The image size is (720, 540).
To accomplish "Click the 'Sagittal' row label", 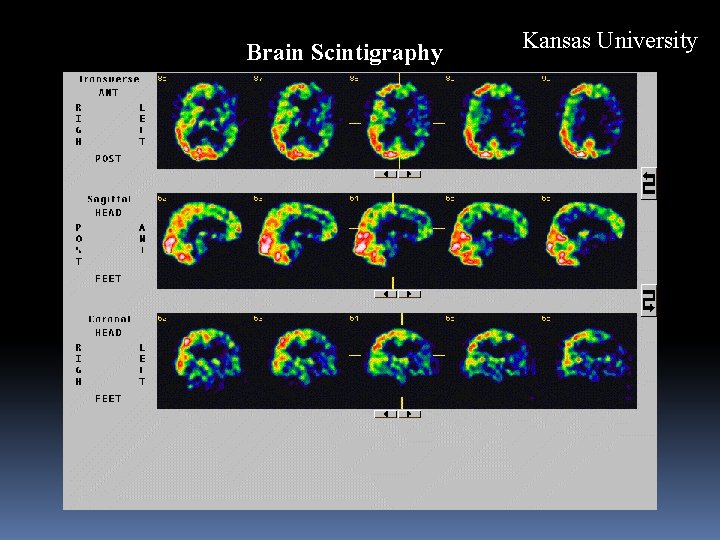I will 109,199.
